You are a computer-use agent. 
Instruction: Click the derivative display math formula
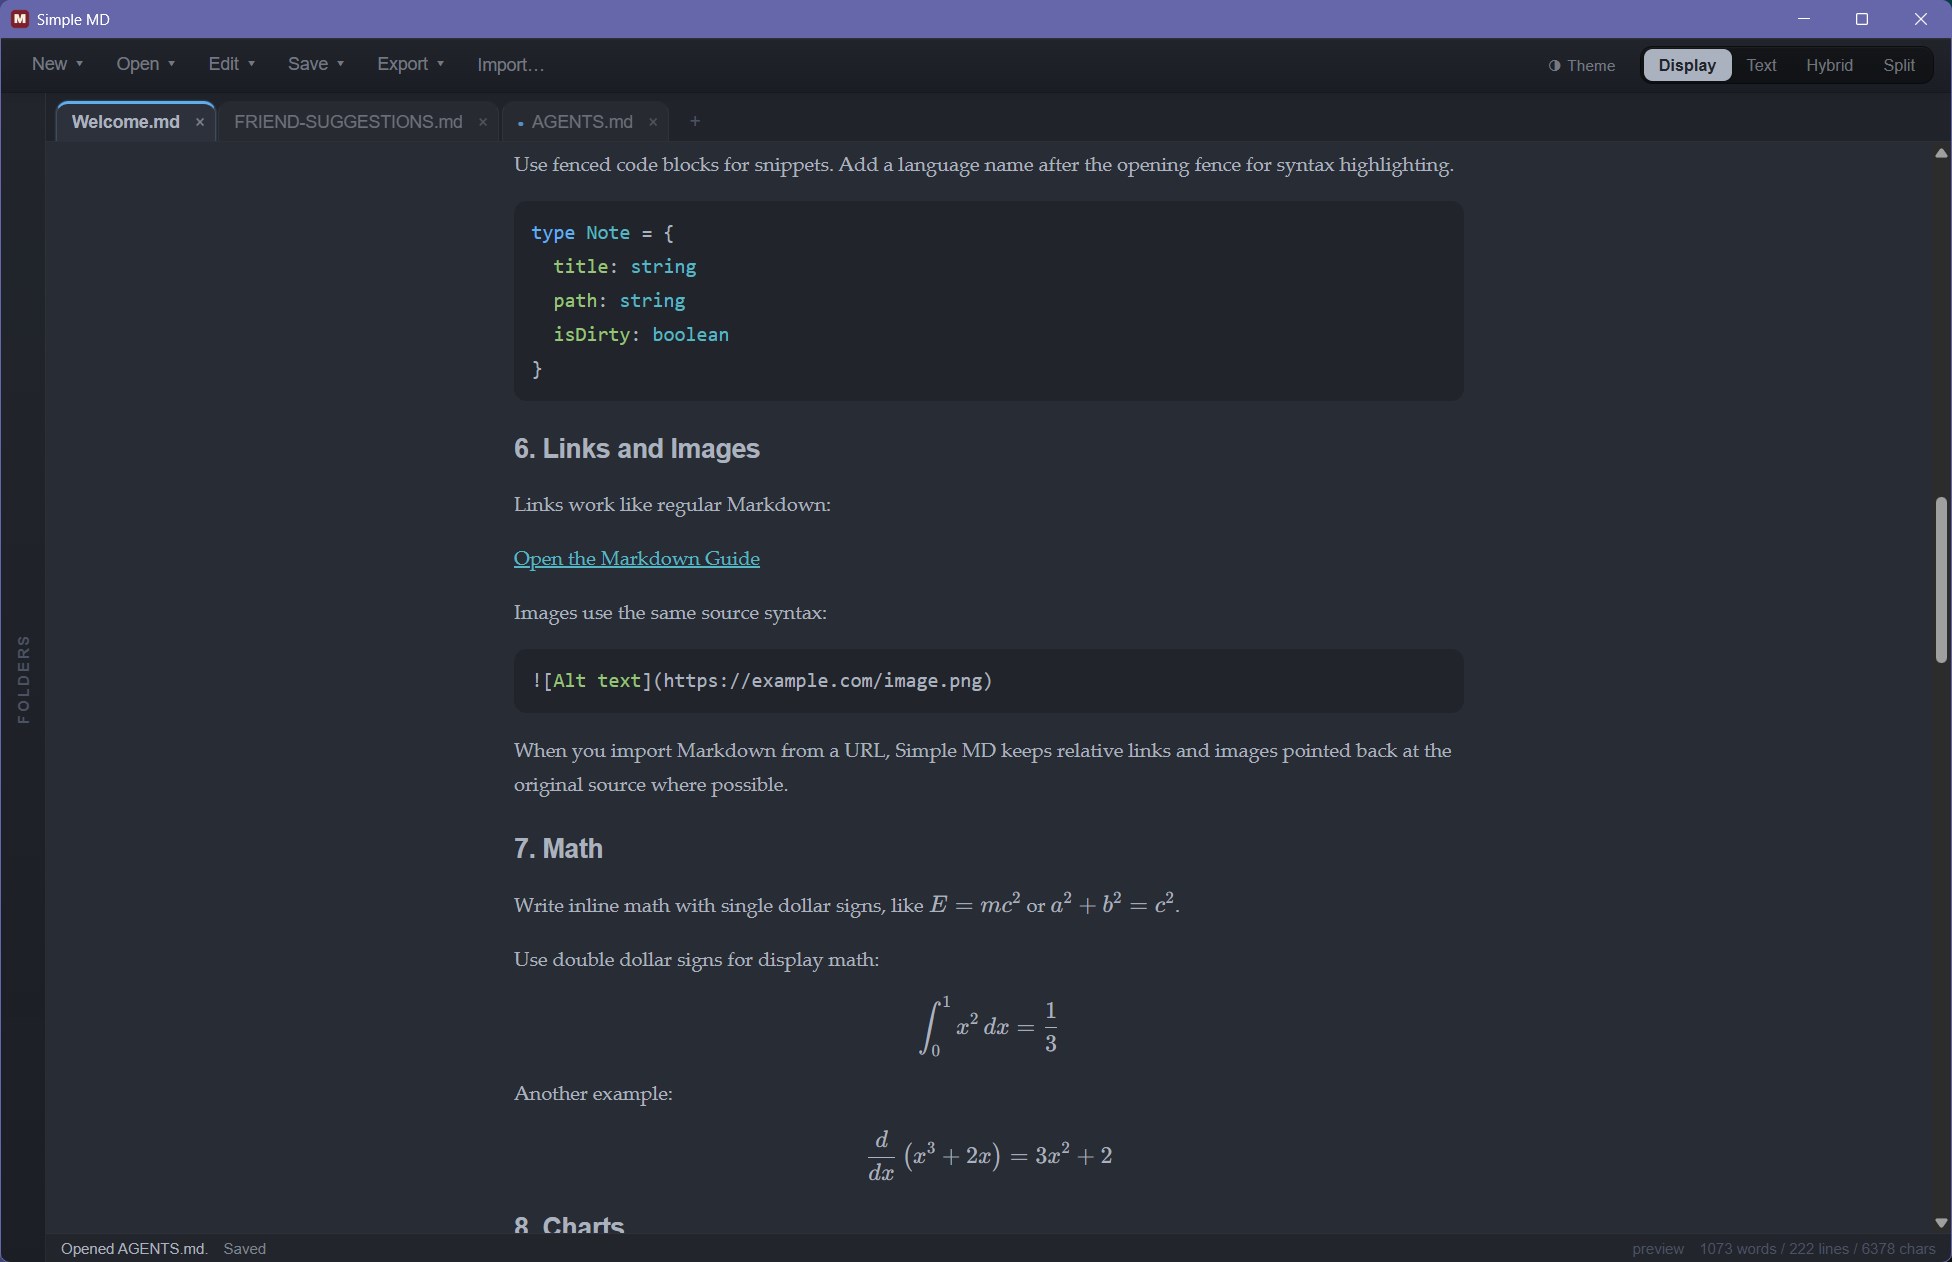(x=990, y=1156)
